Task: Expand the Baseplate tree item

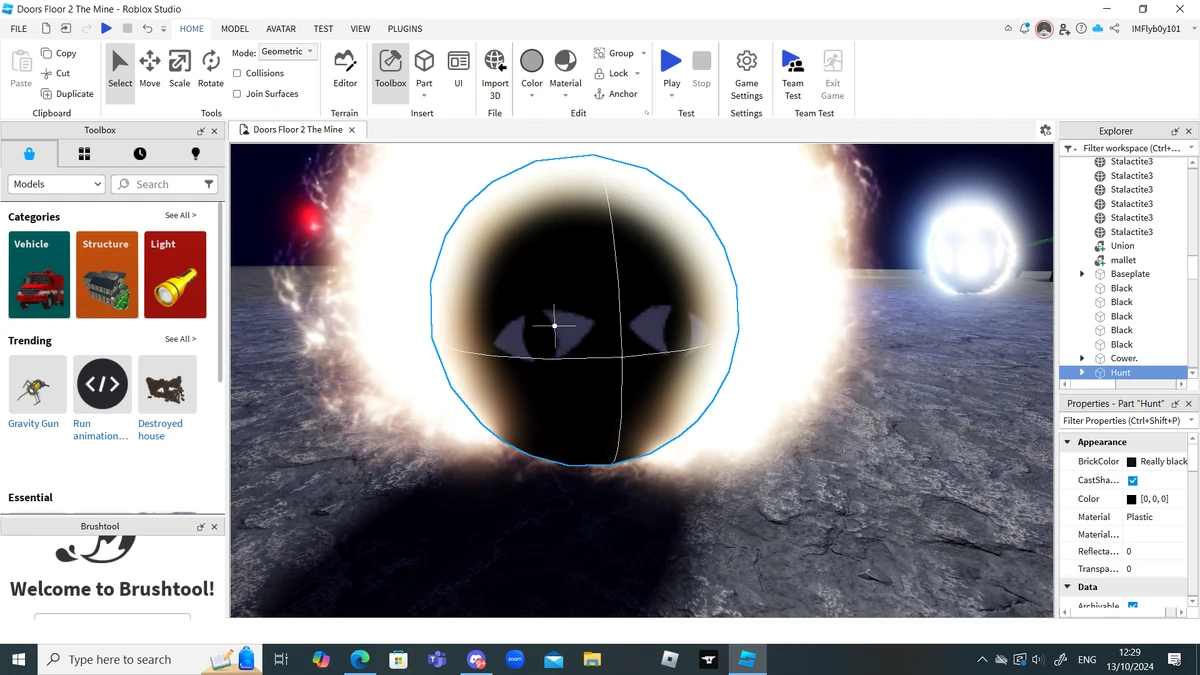Action: (x=1082, y=274)
